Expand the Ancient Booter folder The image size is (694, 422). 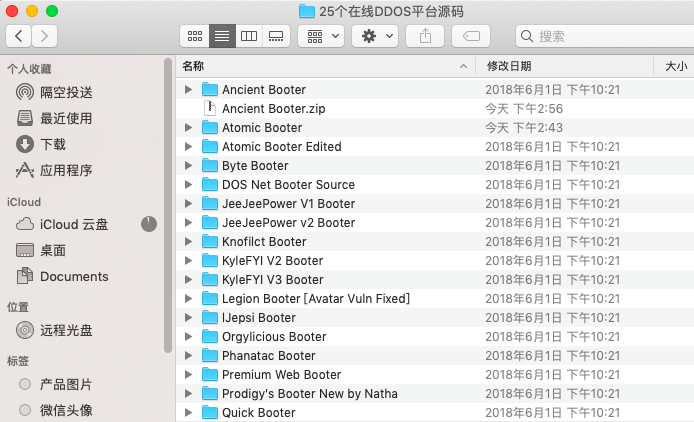[189, 89]
